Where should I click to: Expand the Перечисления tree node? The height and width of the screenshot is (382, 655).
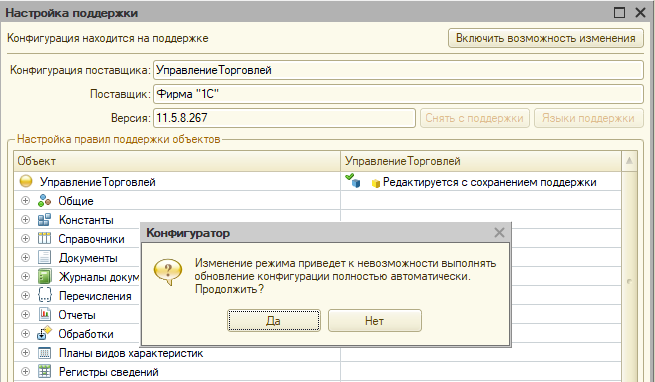coord(25,295)
